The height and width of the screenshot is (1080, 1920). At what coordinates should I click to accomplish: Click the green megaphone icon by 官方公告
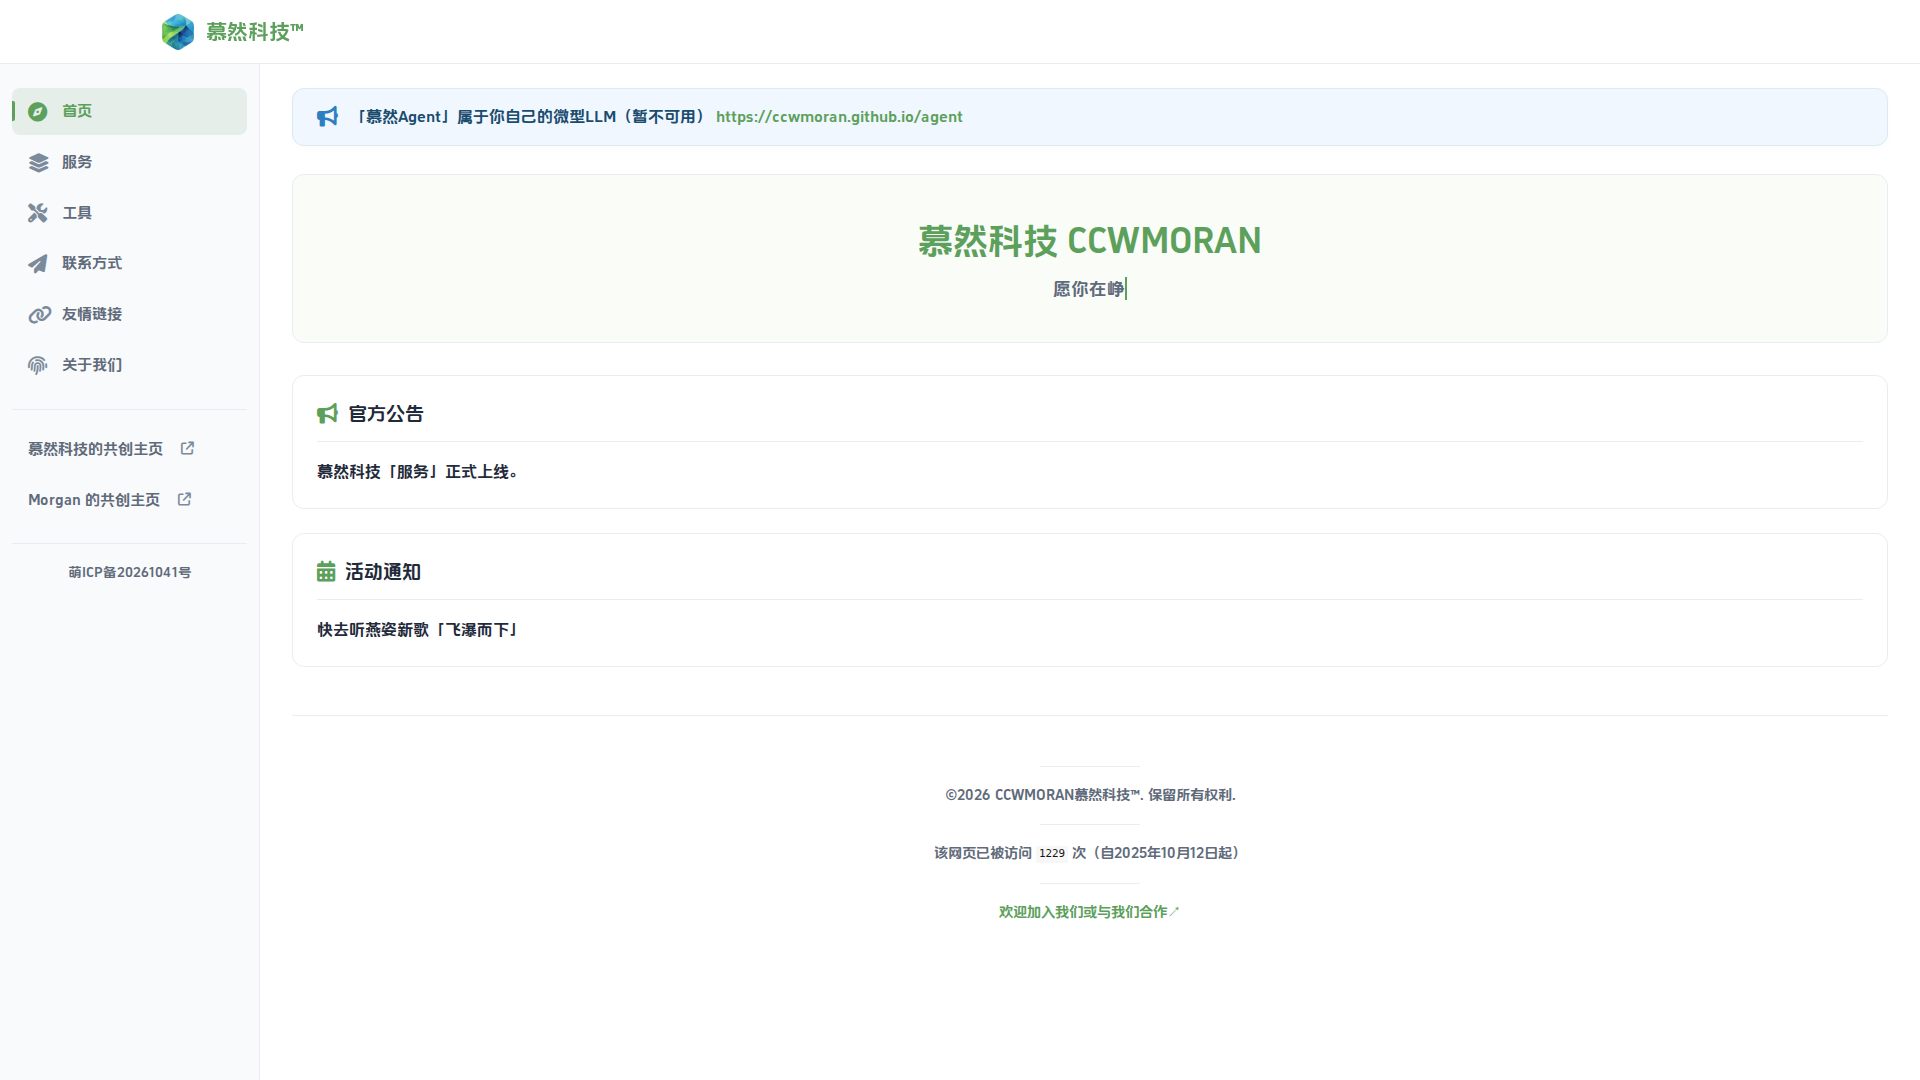[327, 414]
